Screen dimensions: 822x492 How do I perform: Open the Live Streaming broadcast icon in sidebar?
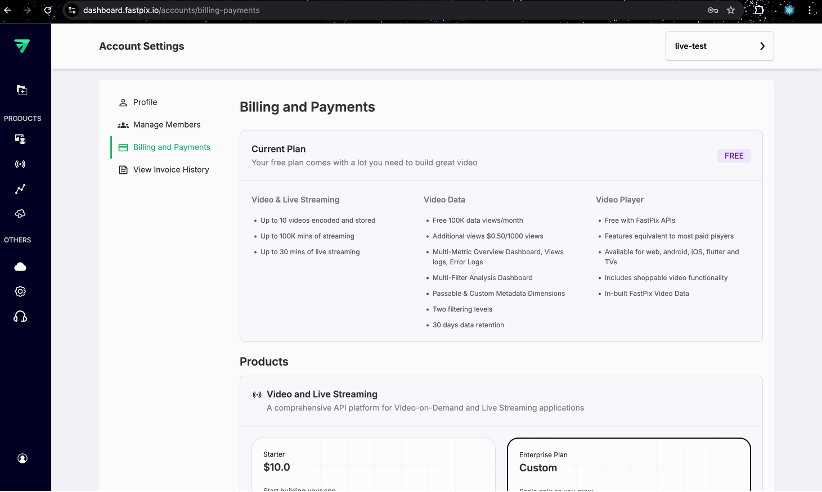tap(20, 164)
